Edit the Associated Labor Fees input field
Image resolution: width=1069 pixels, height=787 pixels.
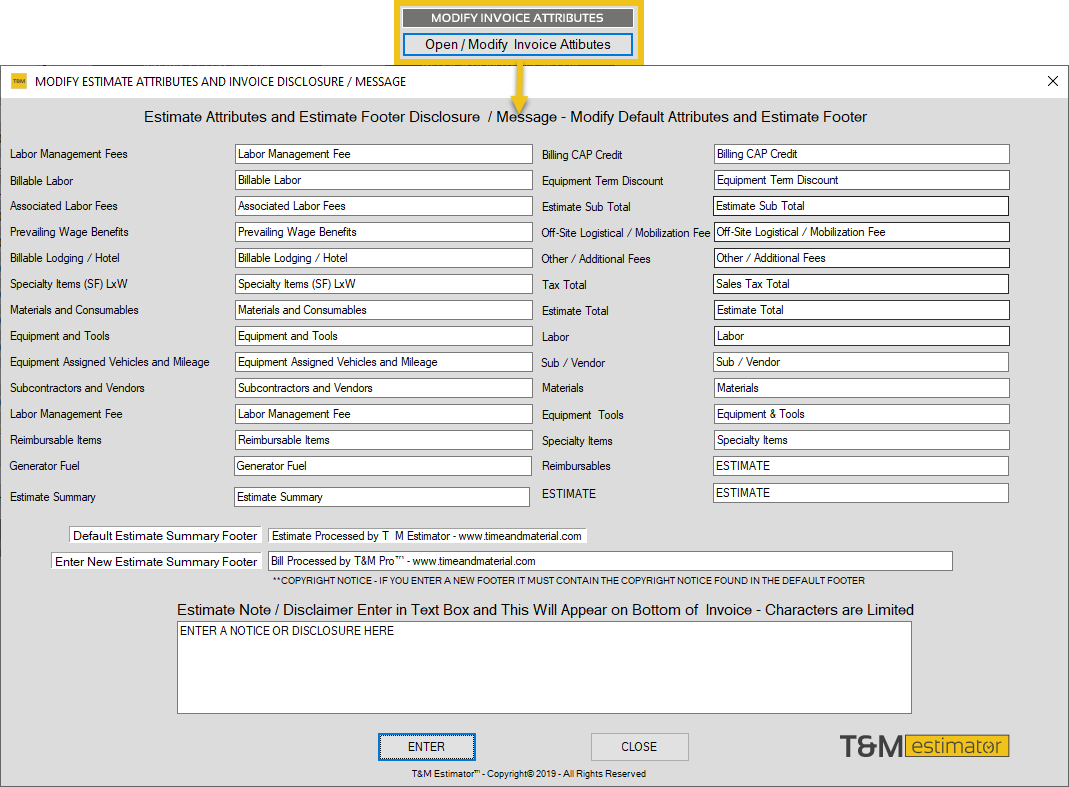point(384,206)
